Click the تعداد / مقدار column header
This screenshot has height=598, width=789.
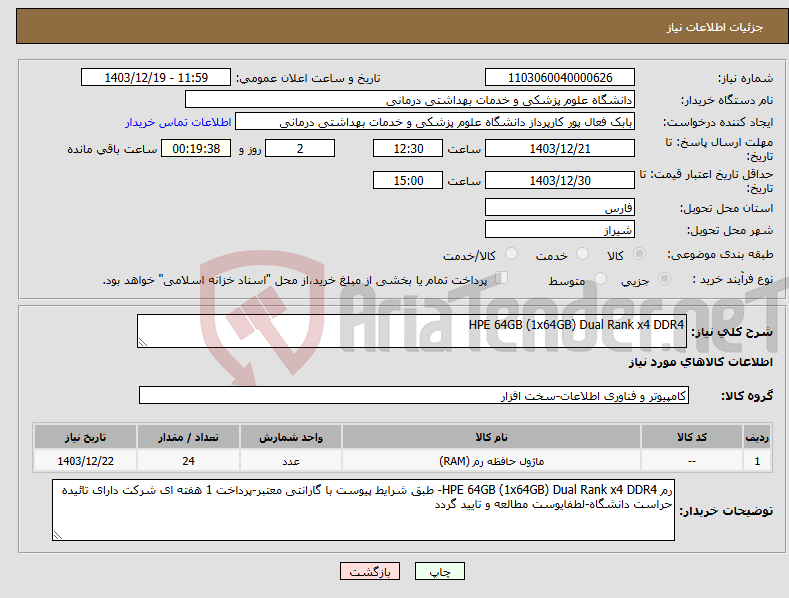[188, 437]
